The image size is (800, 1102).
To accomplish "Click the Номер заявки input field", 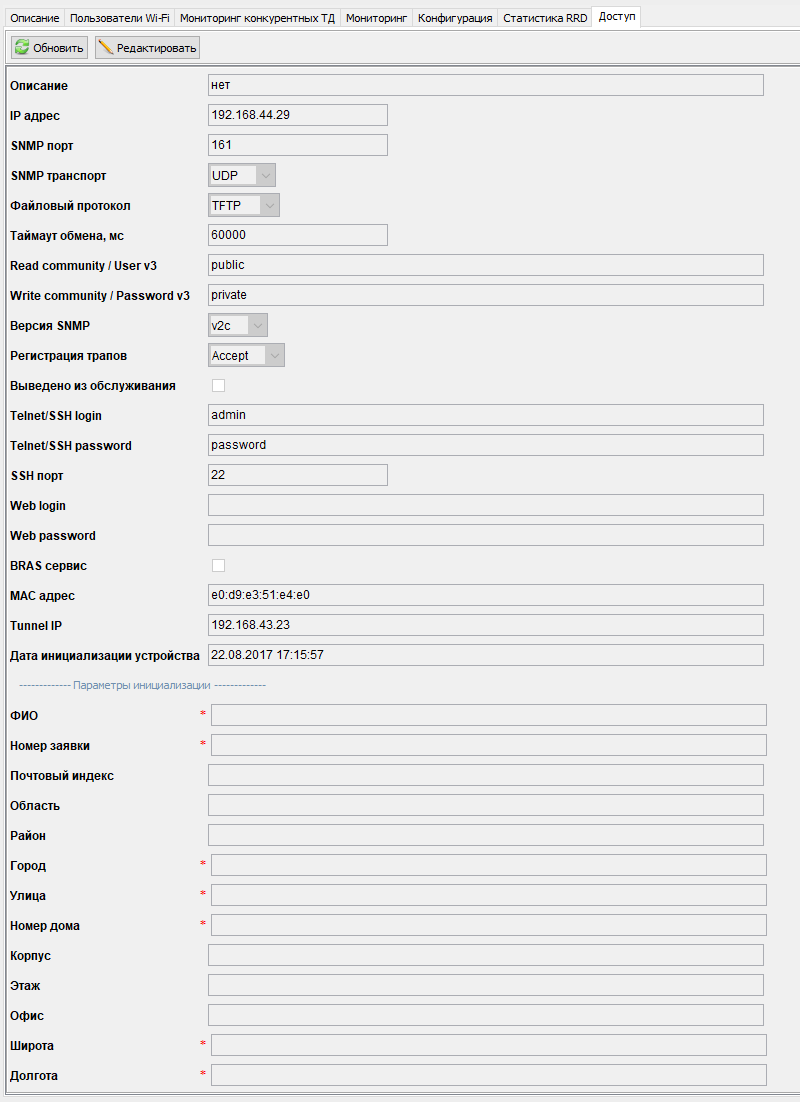I will point(488,745).
